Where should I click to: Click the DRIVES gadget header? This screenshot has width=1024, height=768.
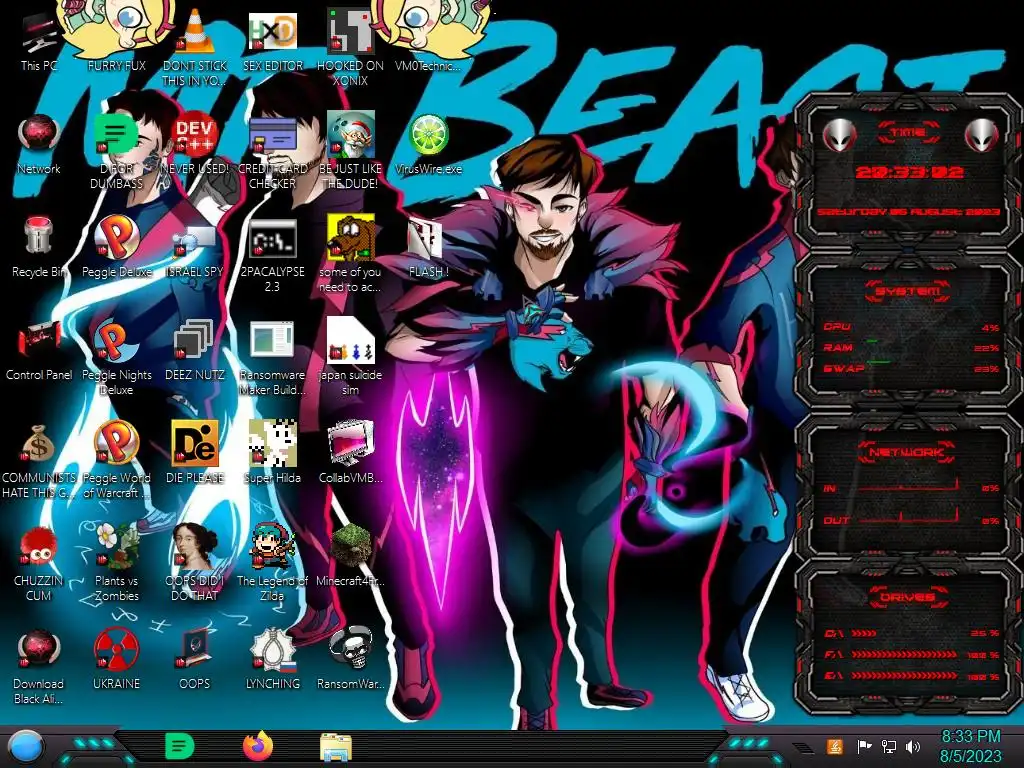[908, 597]
